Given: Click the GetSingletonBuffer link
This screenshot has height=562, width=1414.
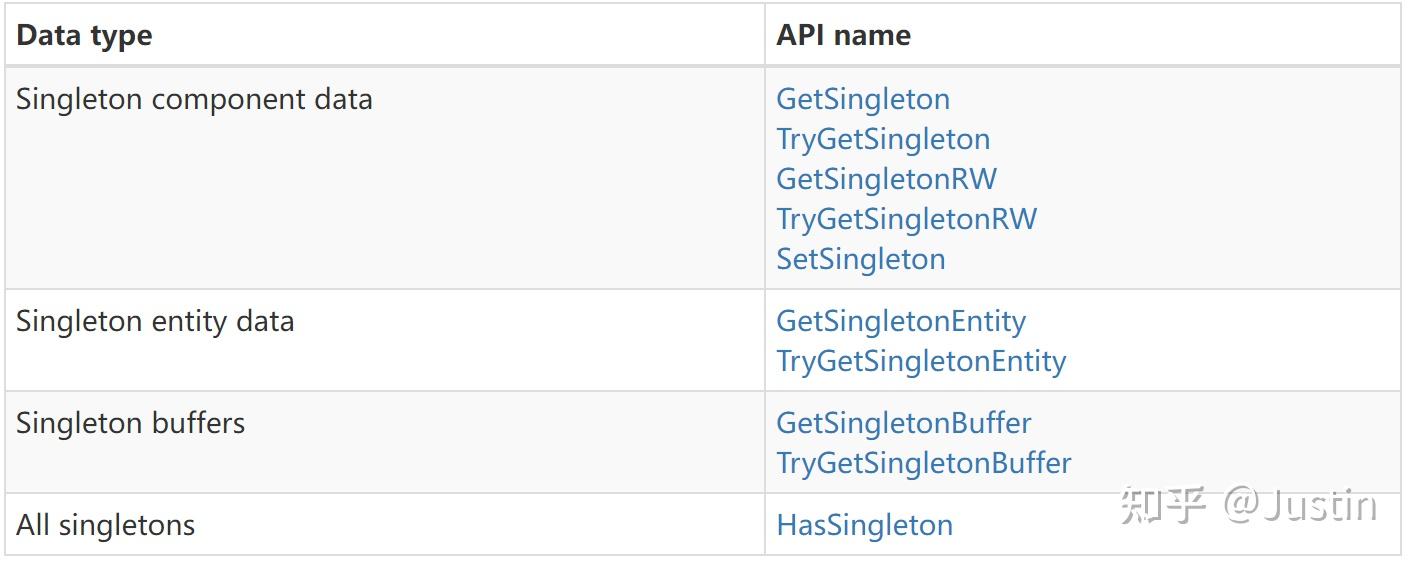Looking at the screenshot, I should [x=903, y=423].
